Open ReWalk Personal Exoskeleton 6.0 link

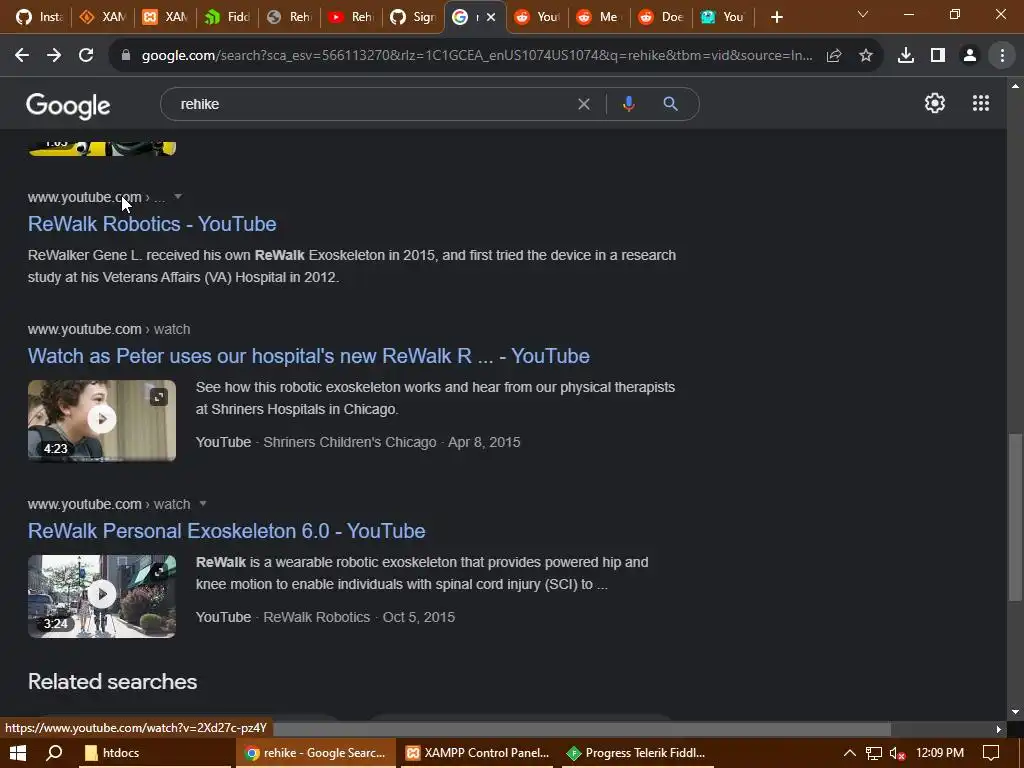click(x=226, y=531)
